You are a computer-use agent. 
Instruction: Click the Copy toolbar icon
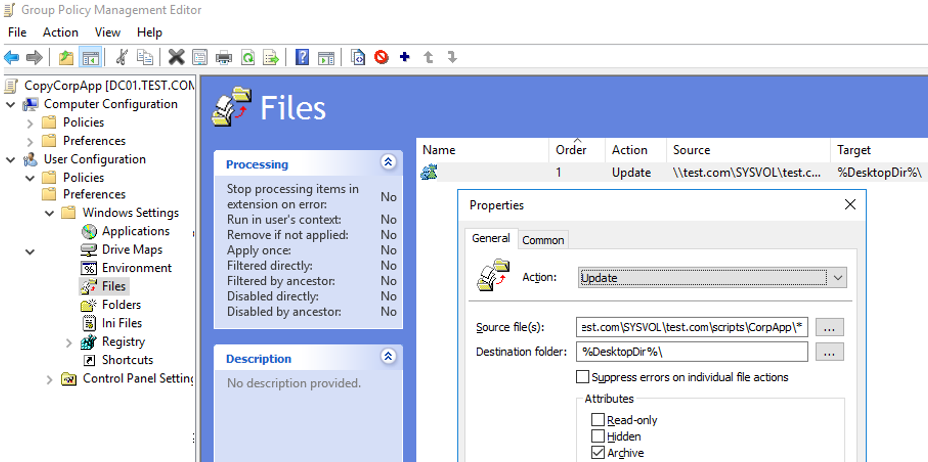coord(144,57)
